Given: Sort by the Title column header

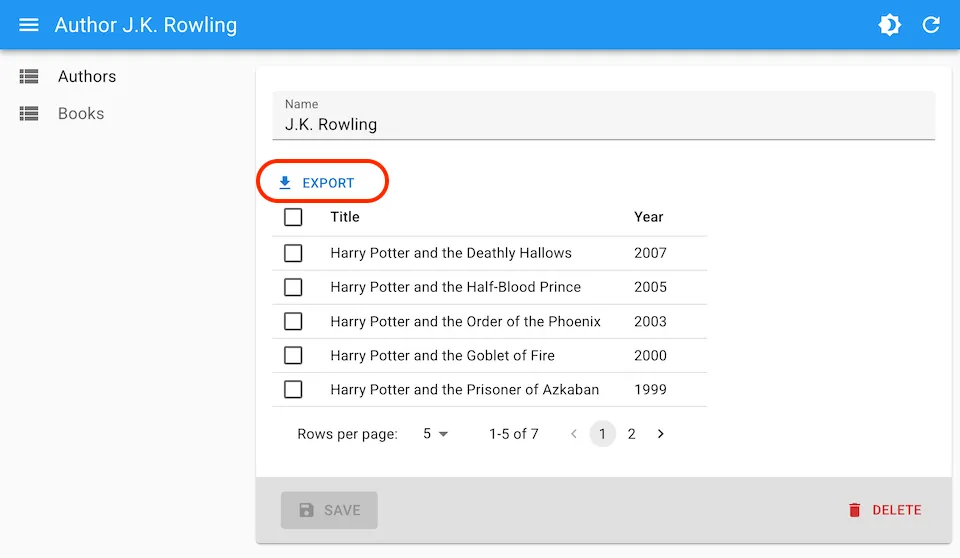Looking at the screenshot, I should pos(345,217).
